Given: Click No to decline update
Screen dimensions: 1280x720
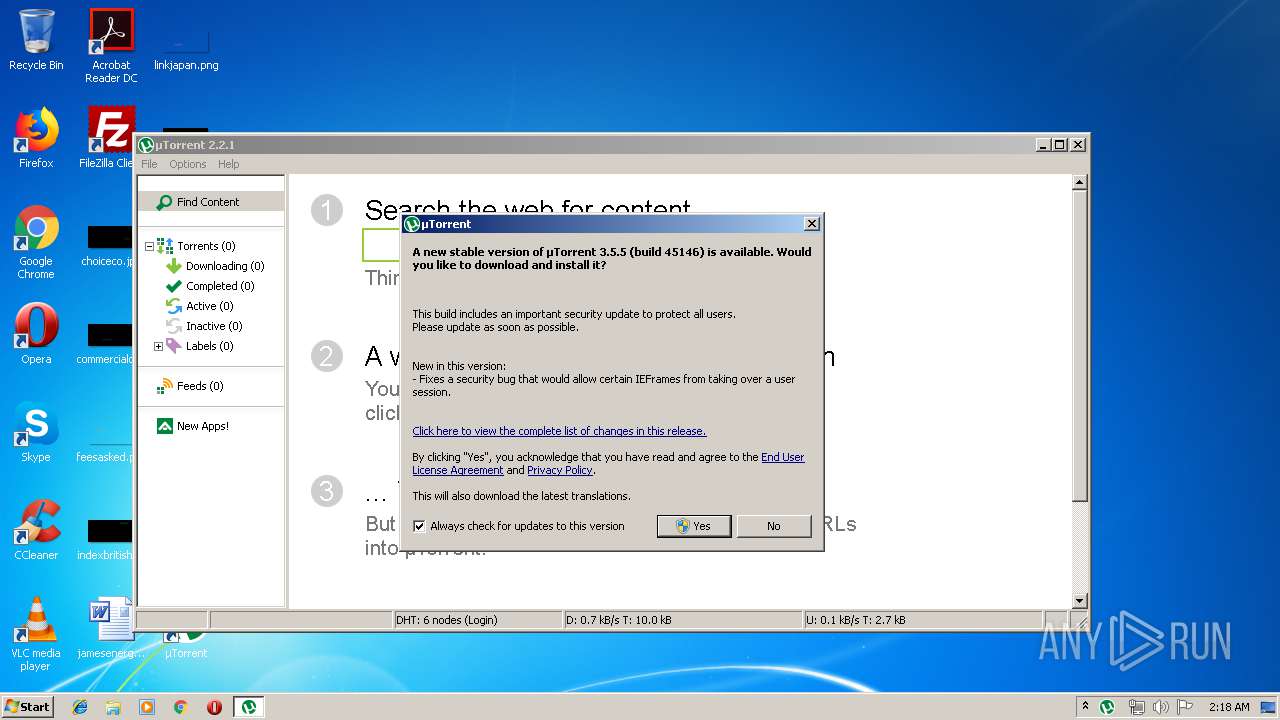Looking at the screenshot, I should [774, 526].
